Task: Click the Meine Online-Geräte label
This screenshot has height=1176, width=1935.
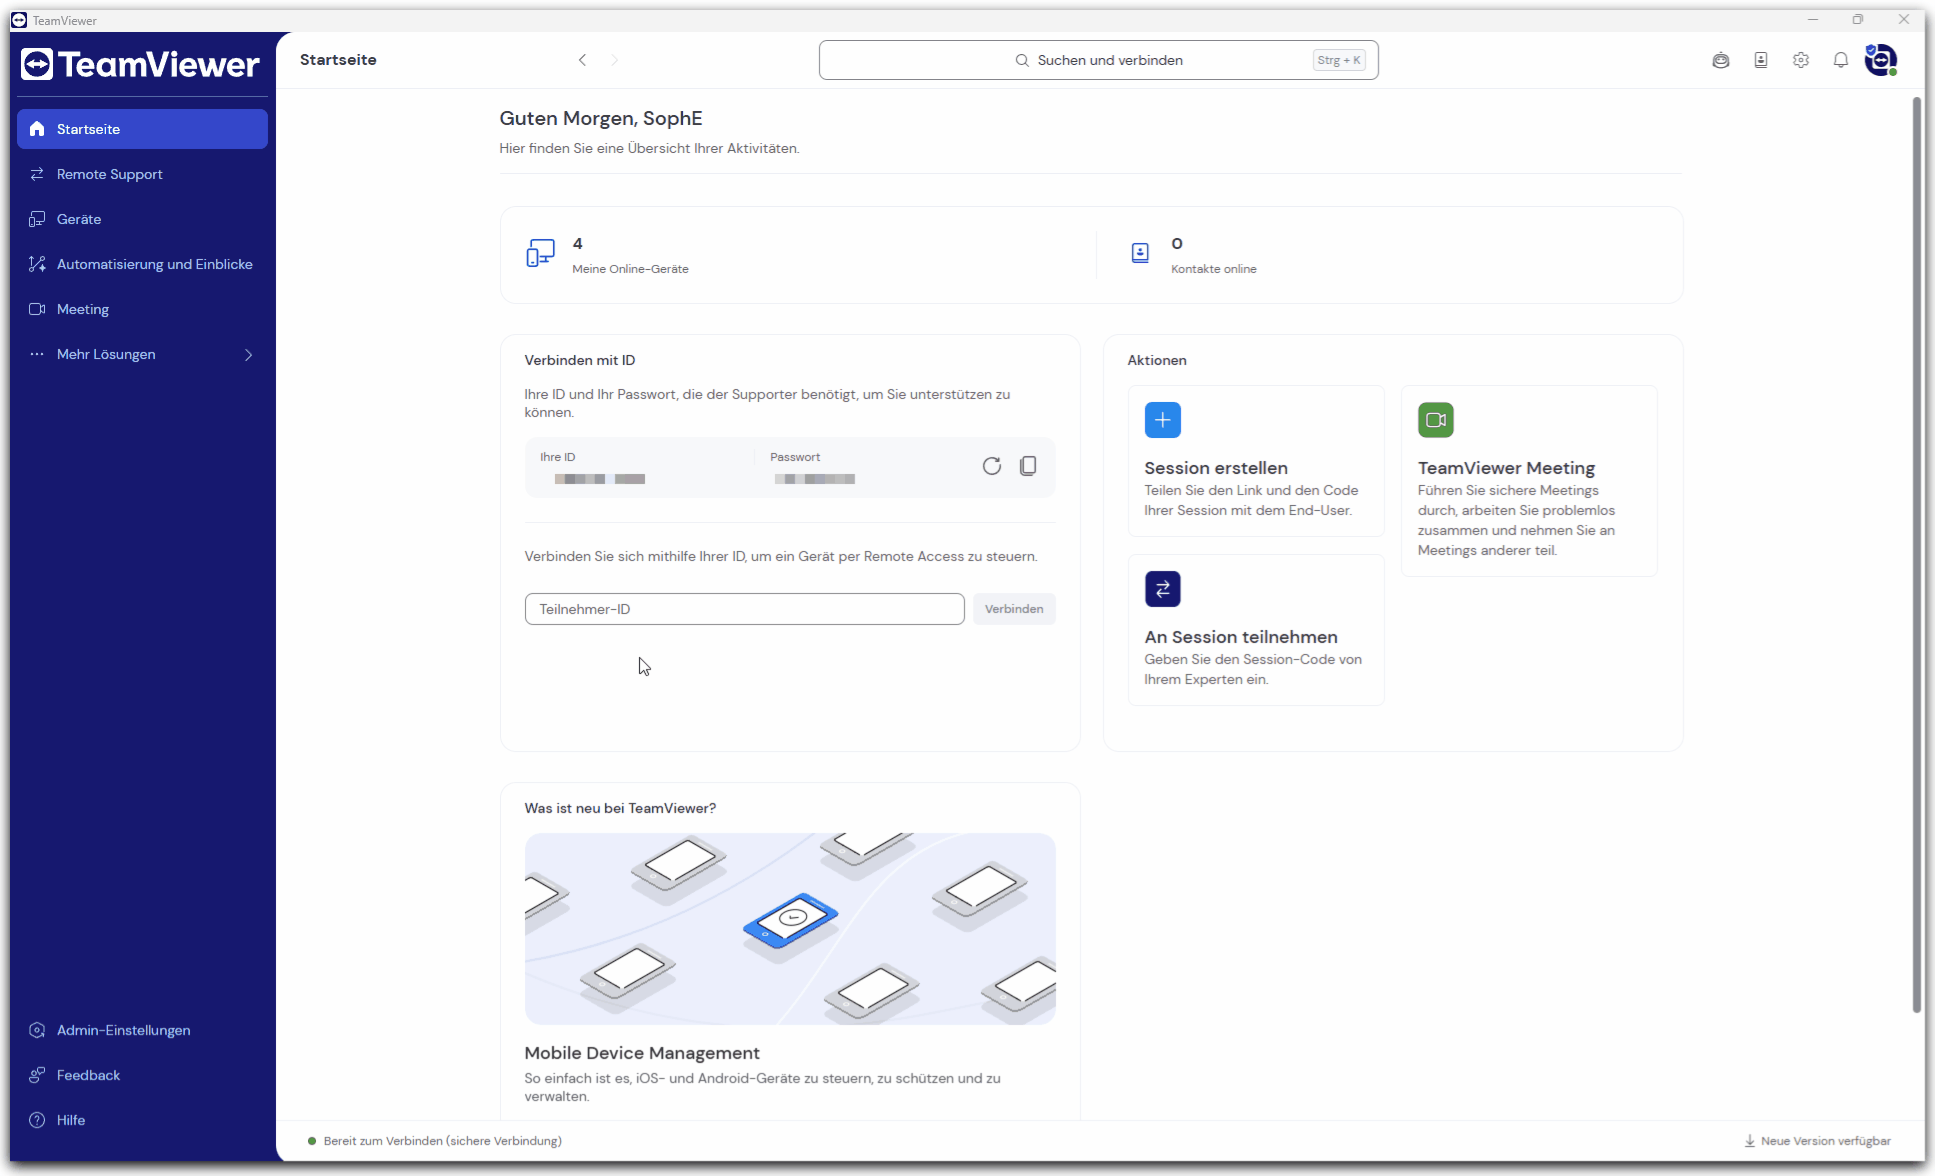Action: point(630,269)
